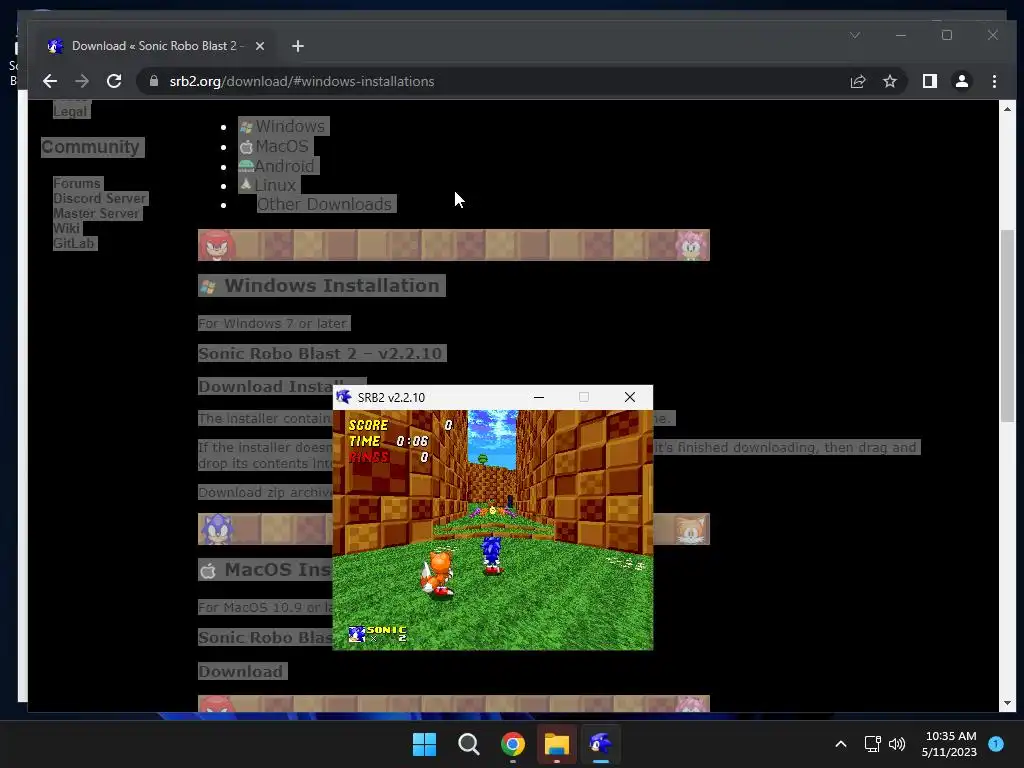The height and width of the screenshot is (768, 1024).
Task: Open the Chrome tab search dropdown arrow
Action: click(855, 35)
